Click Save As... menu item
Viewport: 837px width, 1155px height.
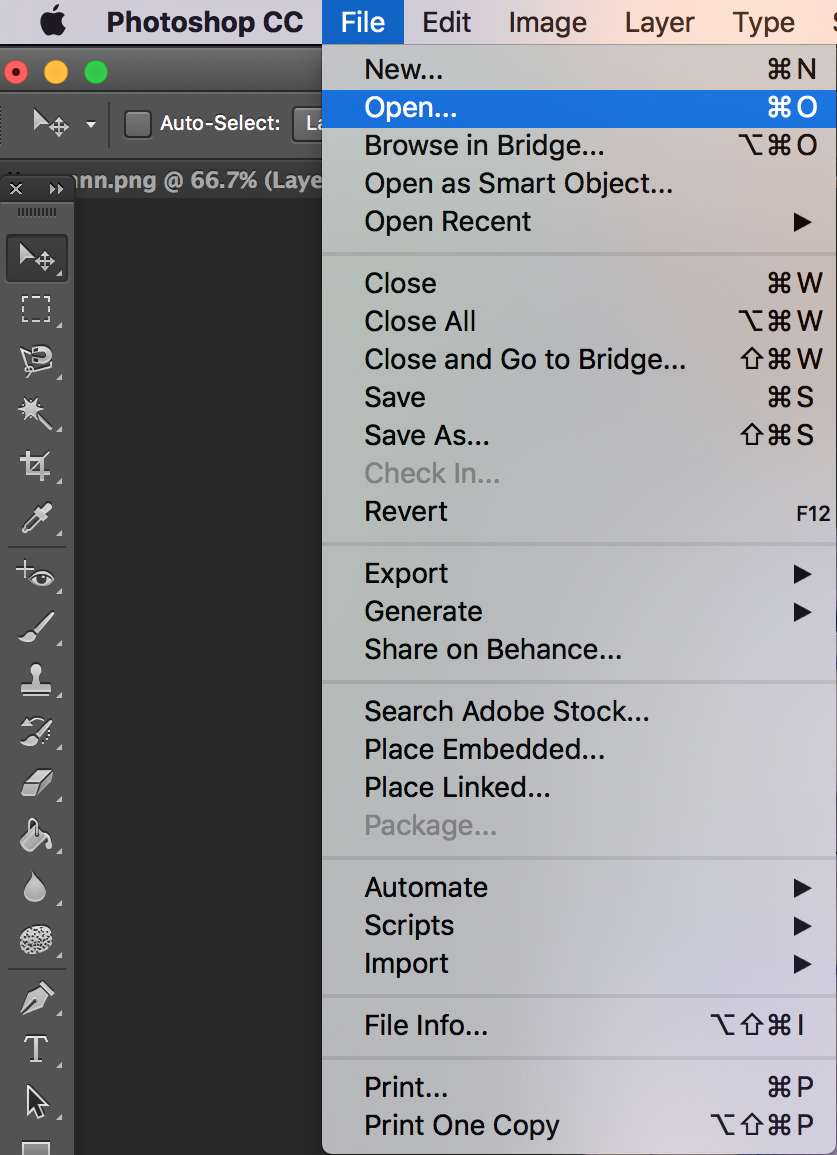coord(427,436)
